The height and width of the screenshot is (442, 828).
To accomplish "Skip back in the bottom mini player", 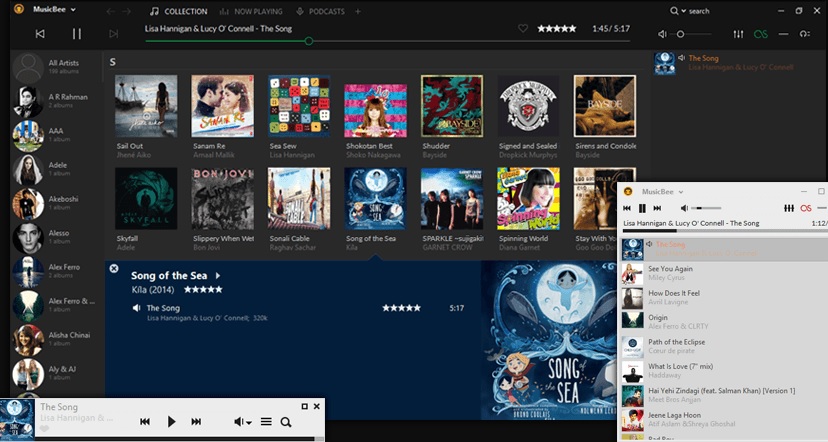I will click(145, 421).
